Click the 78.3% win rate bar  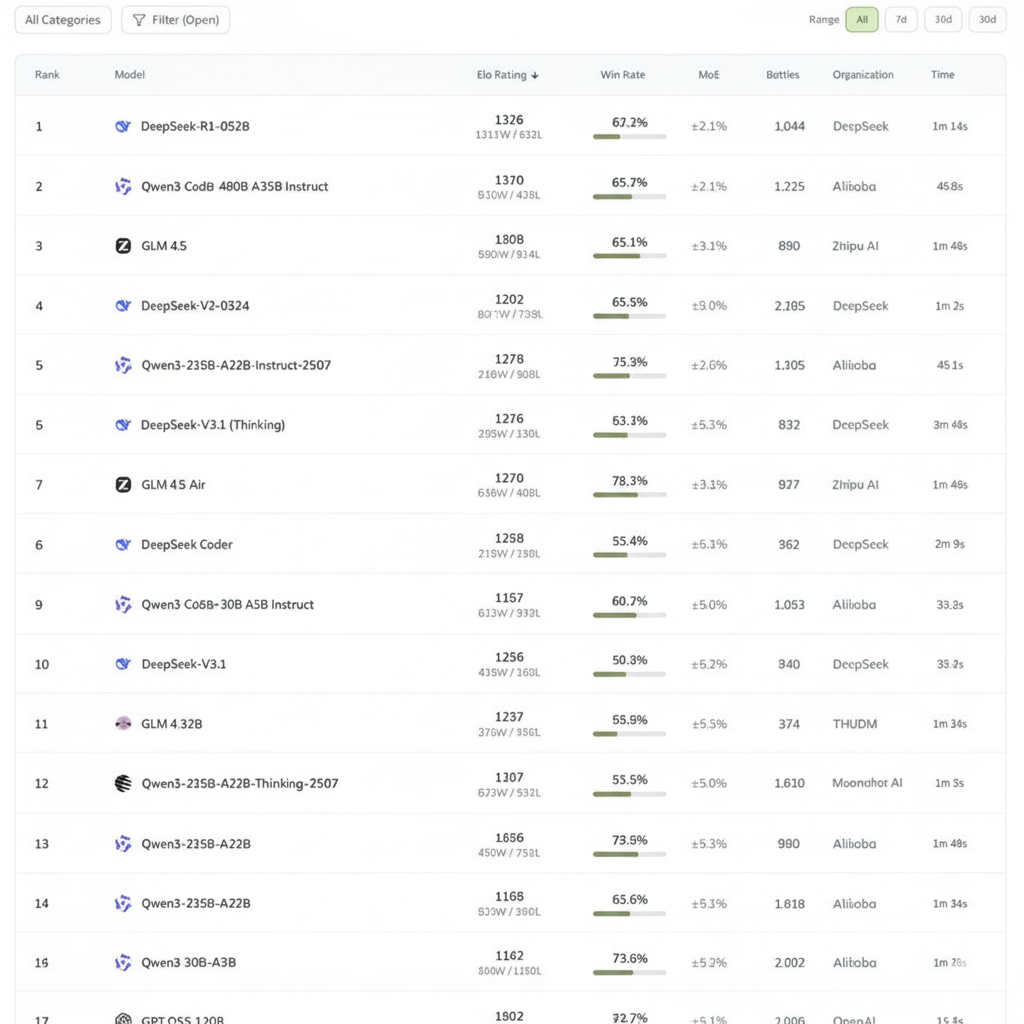coord(630,495)
